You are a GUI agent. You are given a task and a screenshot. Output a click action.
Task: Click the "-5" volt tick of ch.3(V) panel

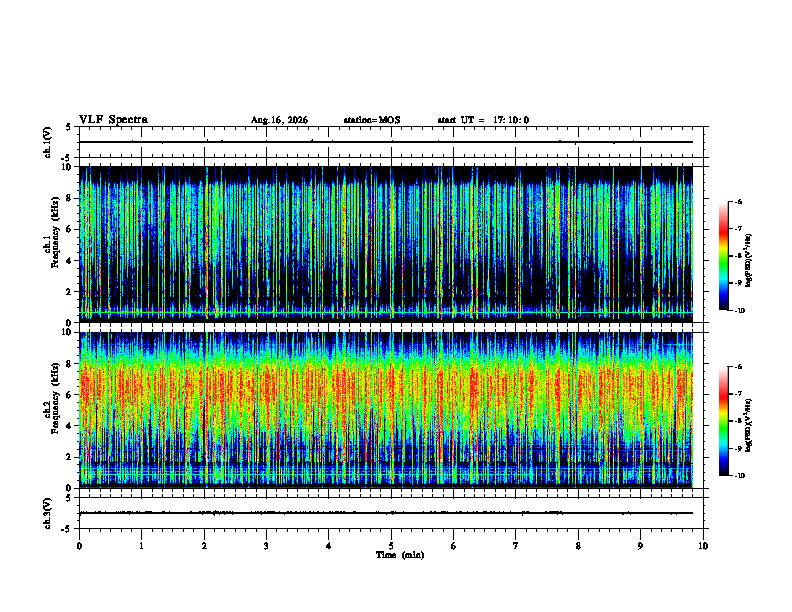coord(67,529)
